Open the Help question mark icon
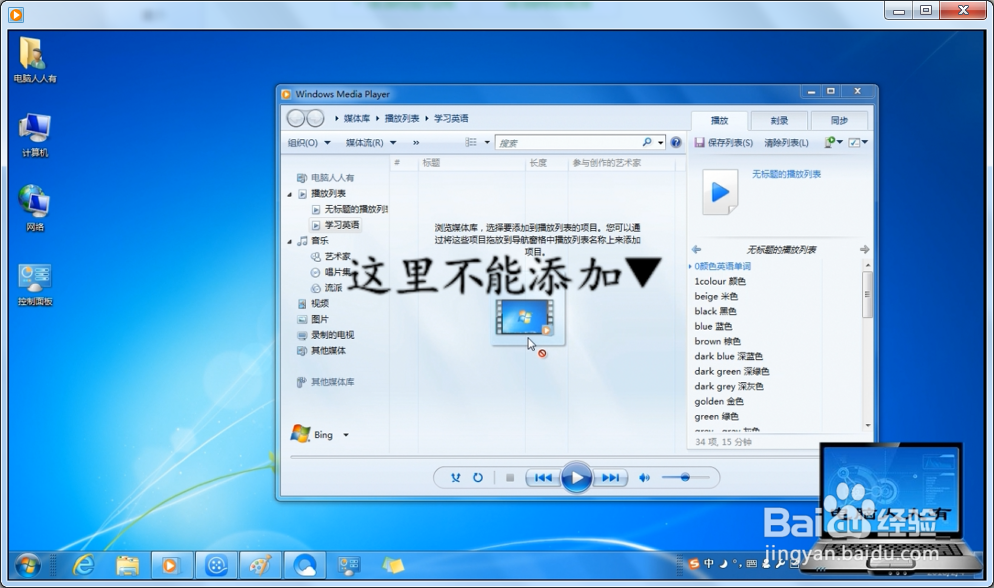The height and width of the screenshot is (588, 994). tap(676, 143)
